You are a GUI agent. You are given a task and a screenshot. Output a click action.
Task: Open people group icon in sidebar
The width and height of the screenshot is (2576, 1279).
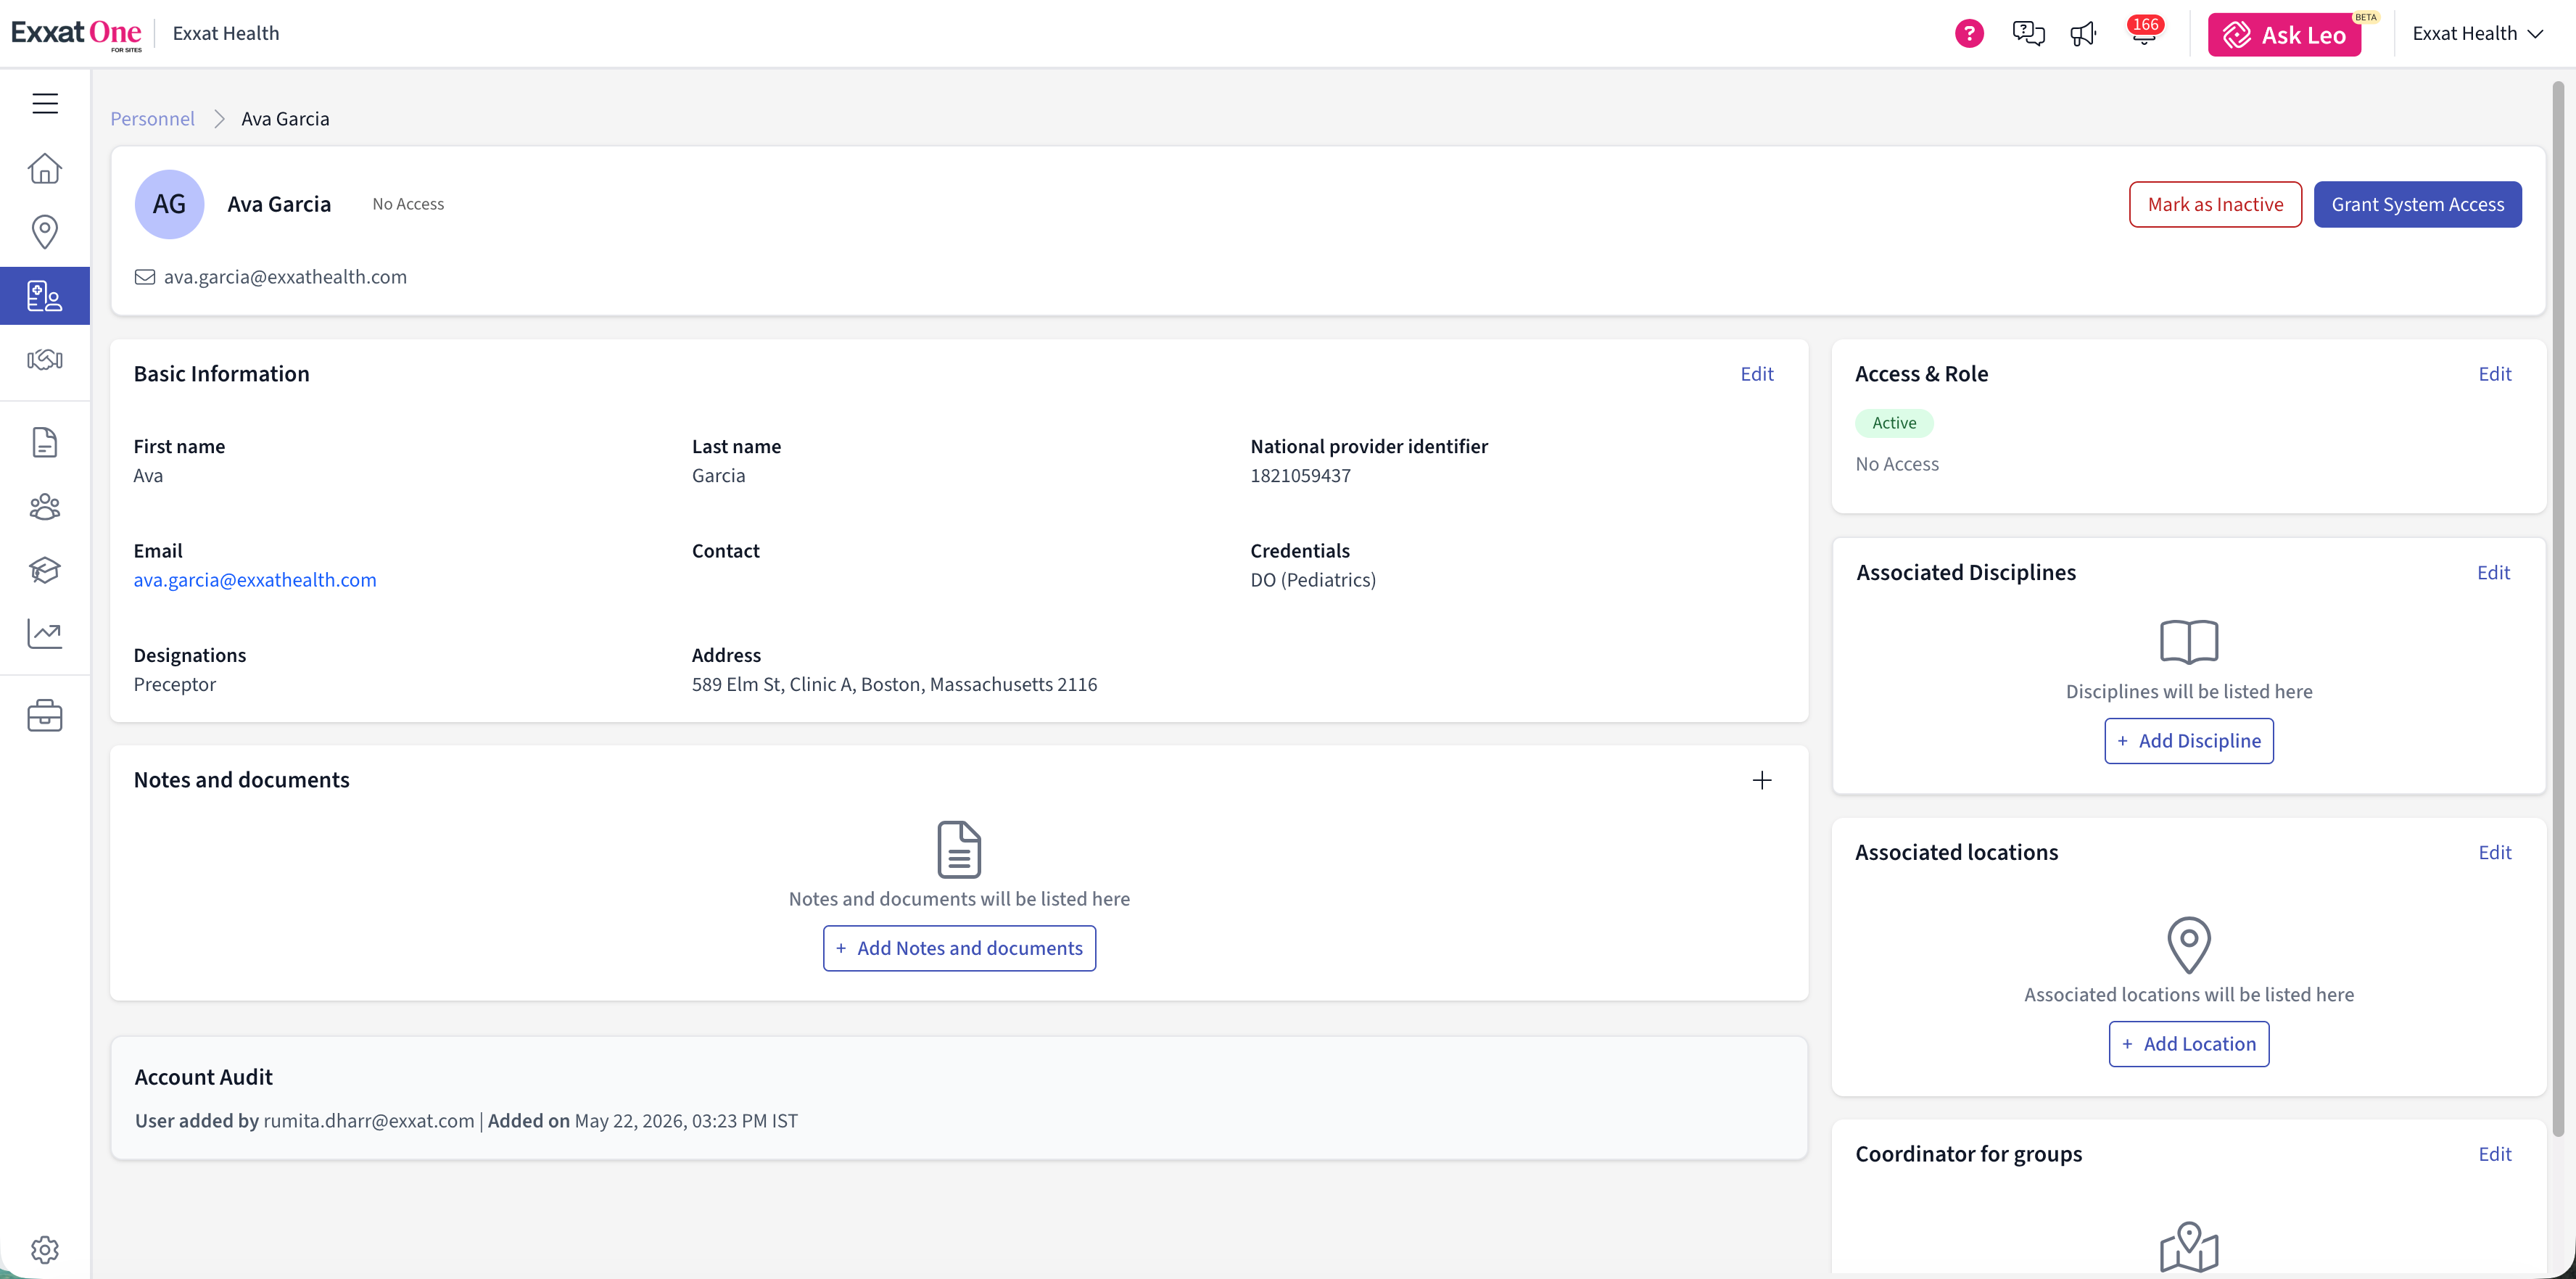45,507
